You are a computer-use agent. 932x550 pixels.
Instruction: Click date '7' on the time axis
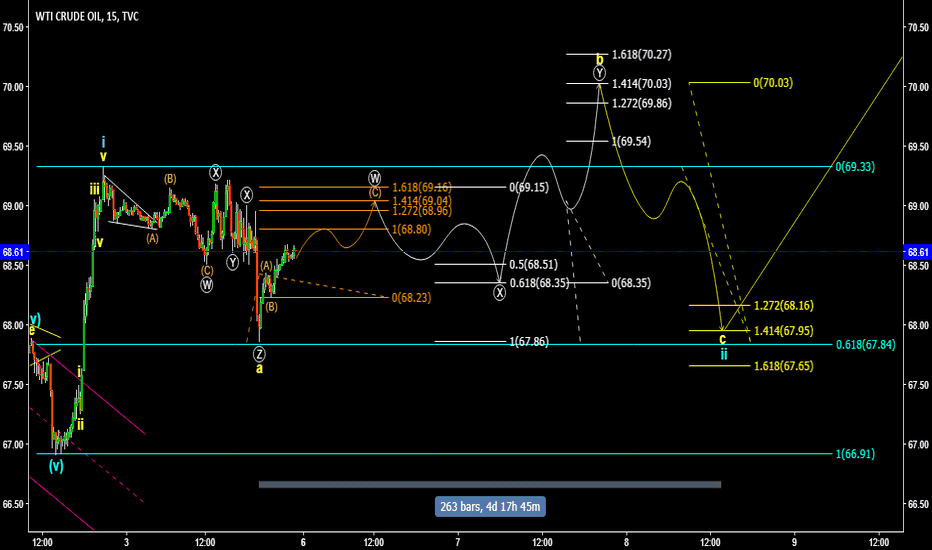[x=458, y=542]
